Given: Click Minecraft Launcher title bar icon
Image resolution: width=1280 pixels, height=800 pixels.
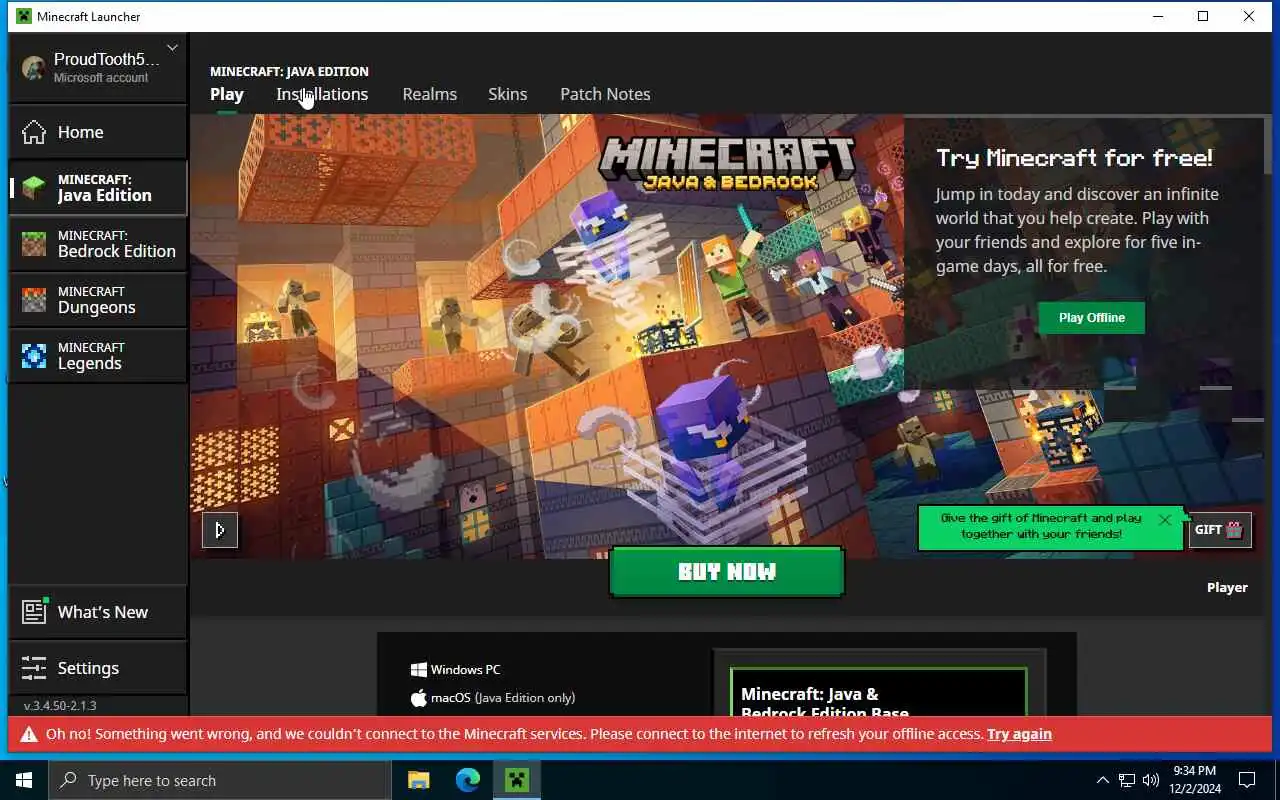Looking at the screenshot, I should click(x=24, y=16).
